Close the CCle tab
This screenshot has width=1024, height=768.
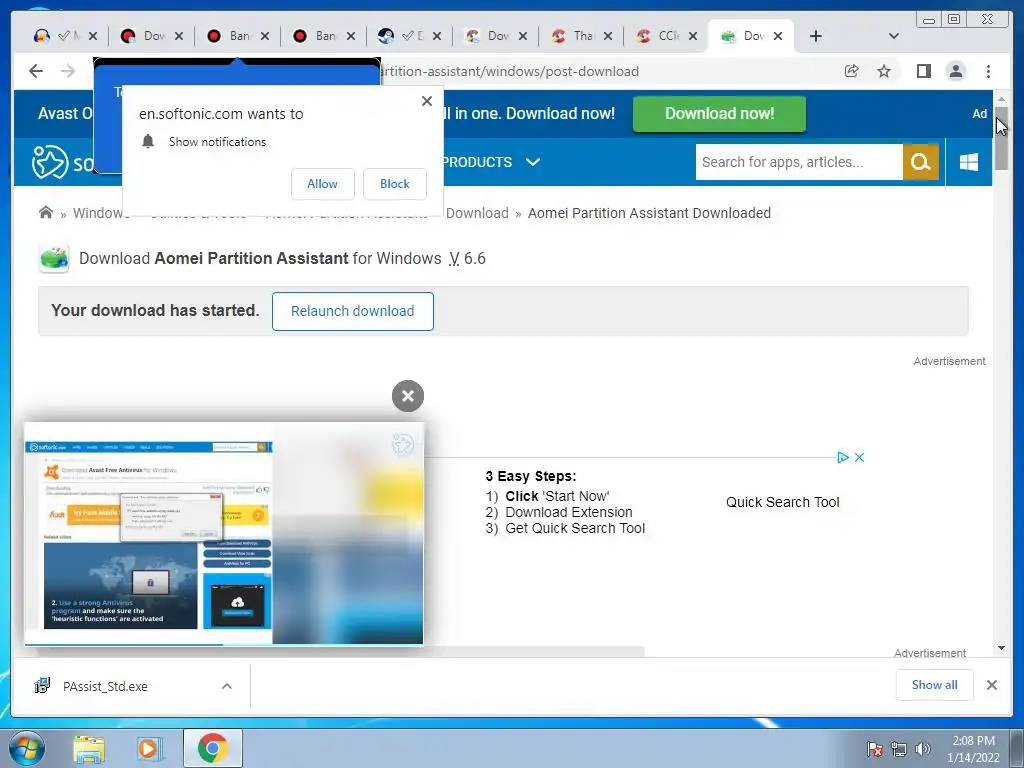click(693, 36)
